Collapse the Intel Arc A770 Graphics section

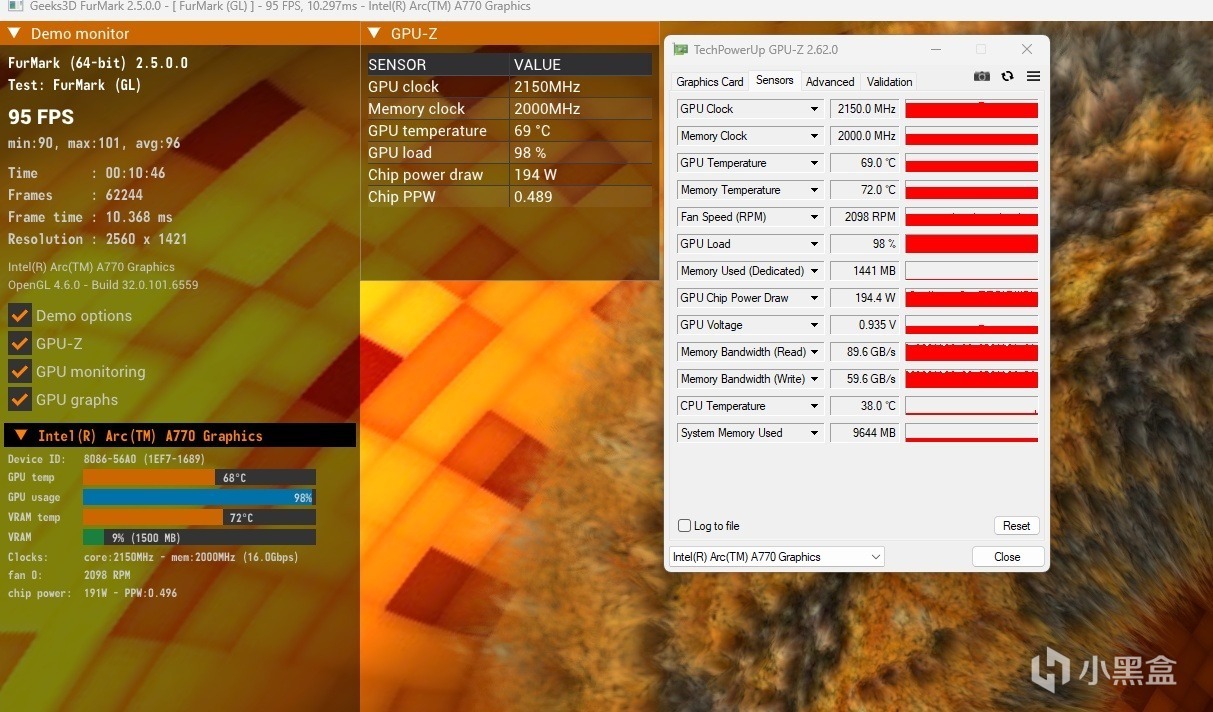click(21, 435)
